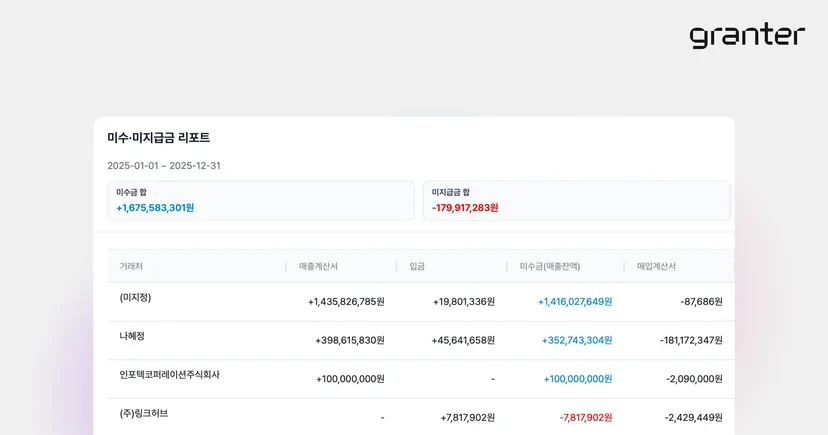Click the granter logo
Image resolution: width=828 pixels, height=435 pixels.
click(747, 36)
